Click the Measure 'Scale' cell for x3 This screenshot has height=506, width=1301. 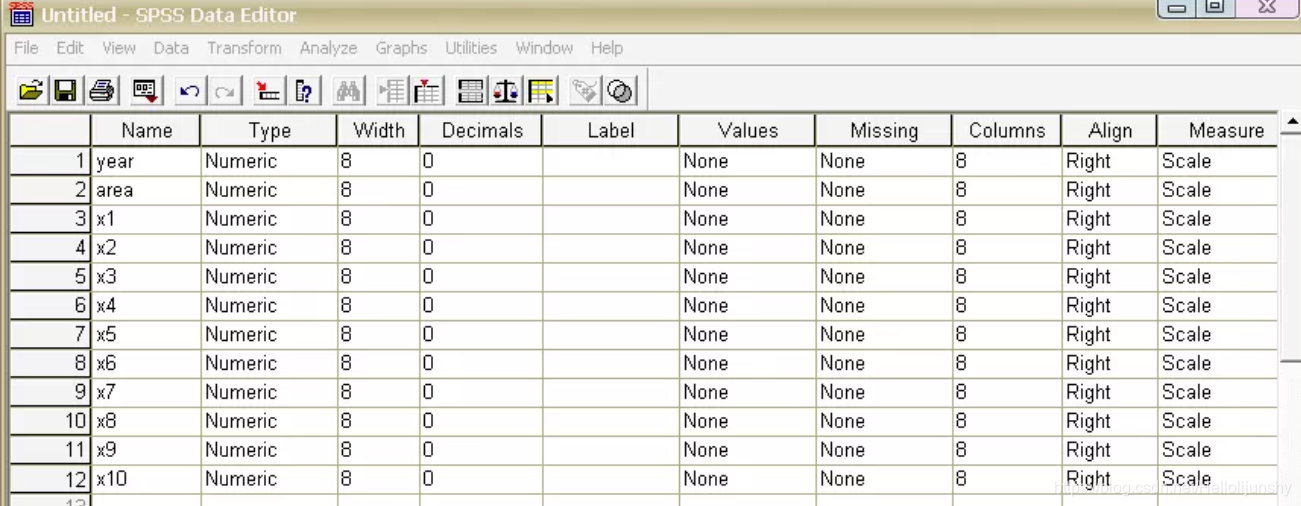[1218, 277]
